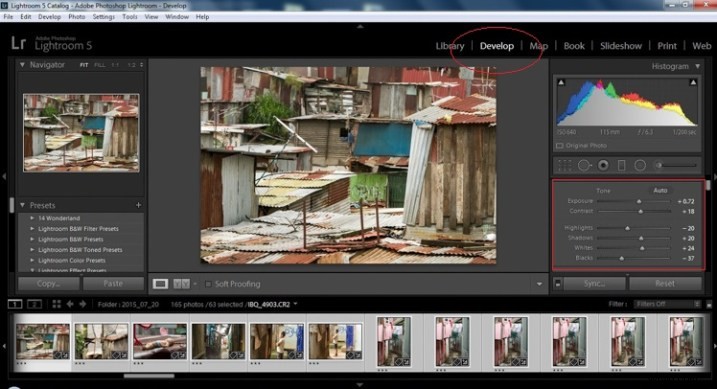Image resolution: width=717 pixels, height=389 pixels.
Task: Expand Lightroom B&W Filter Presets folder
Action: tap(32, 229)
